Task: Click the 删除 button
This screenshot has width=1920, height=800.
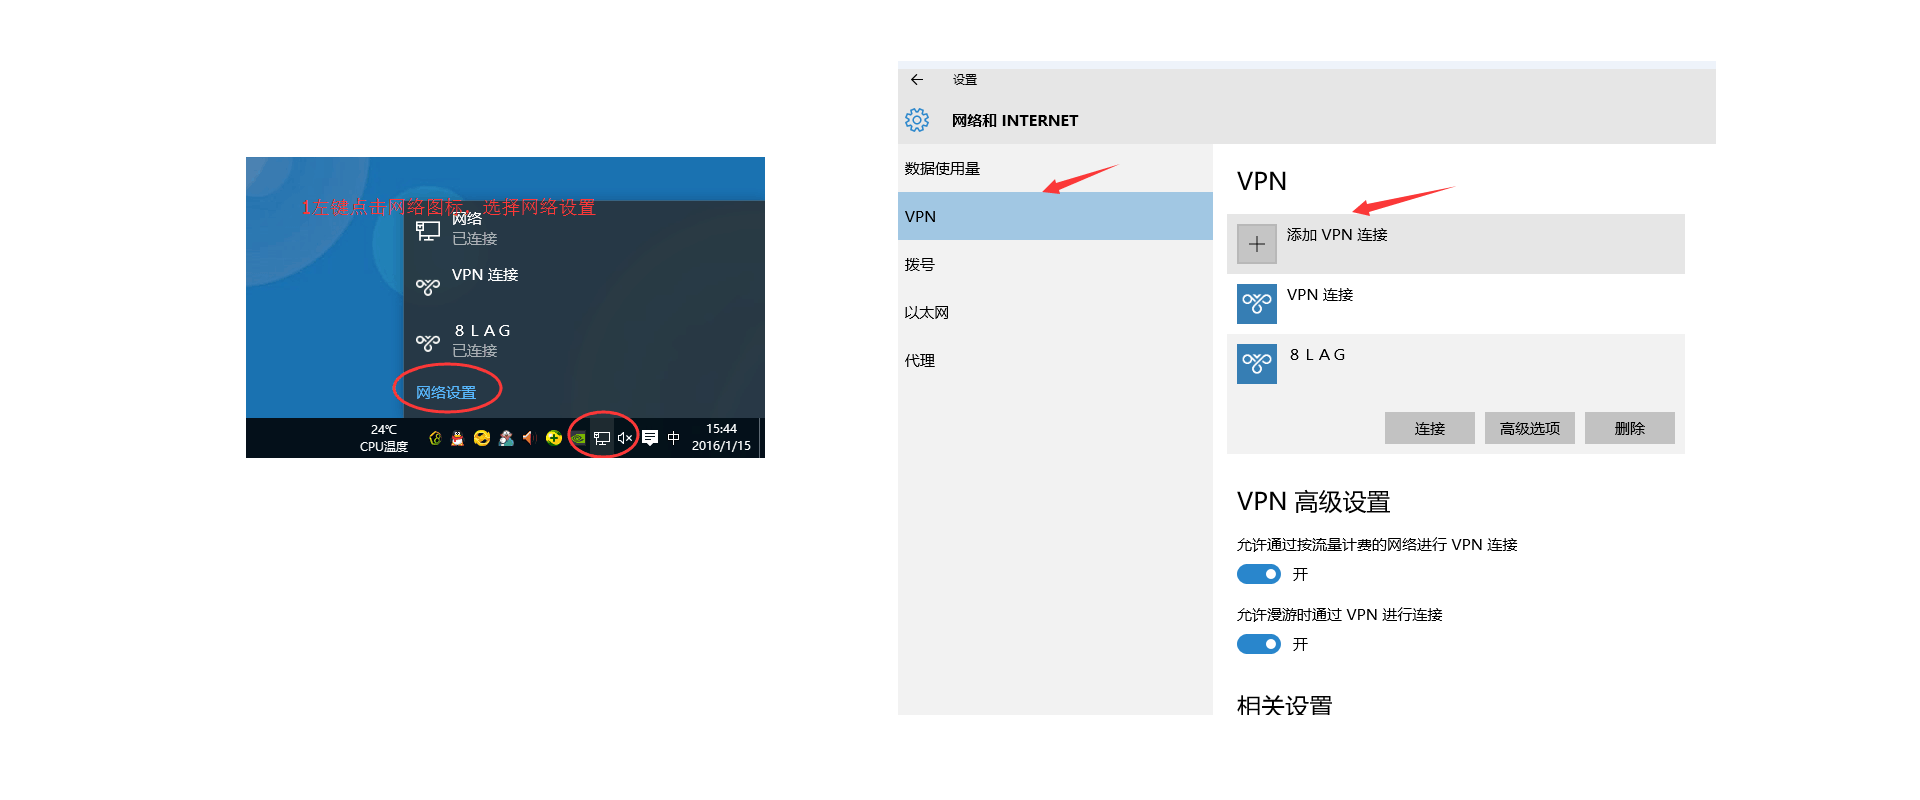Action: pos(1630,428)
